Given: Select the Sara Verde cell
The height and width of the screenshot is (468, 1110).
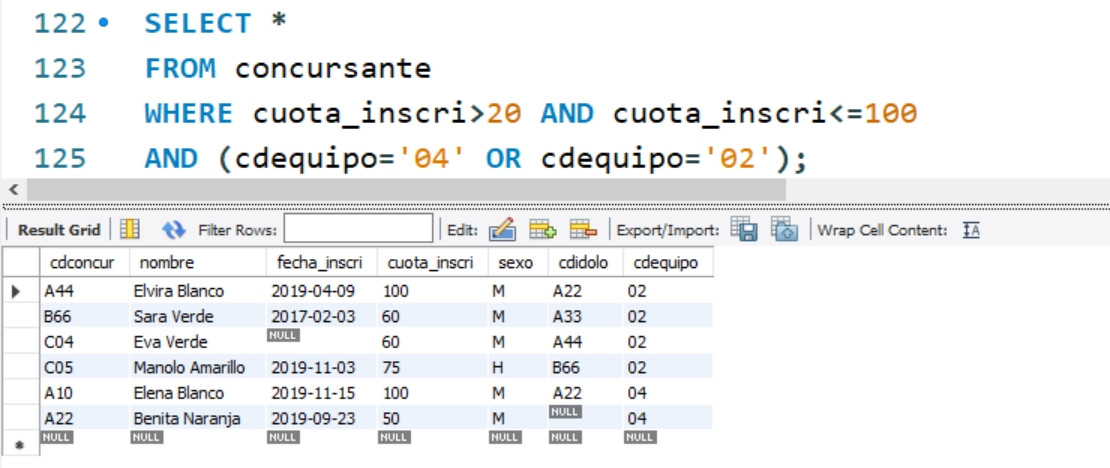Looking at the screenshot, I should [x=198, y=316].
